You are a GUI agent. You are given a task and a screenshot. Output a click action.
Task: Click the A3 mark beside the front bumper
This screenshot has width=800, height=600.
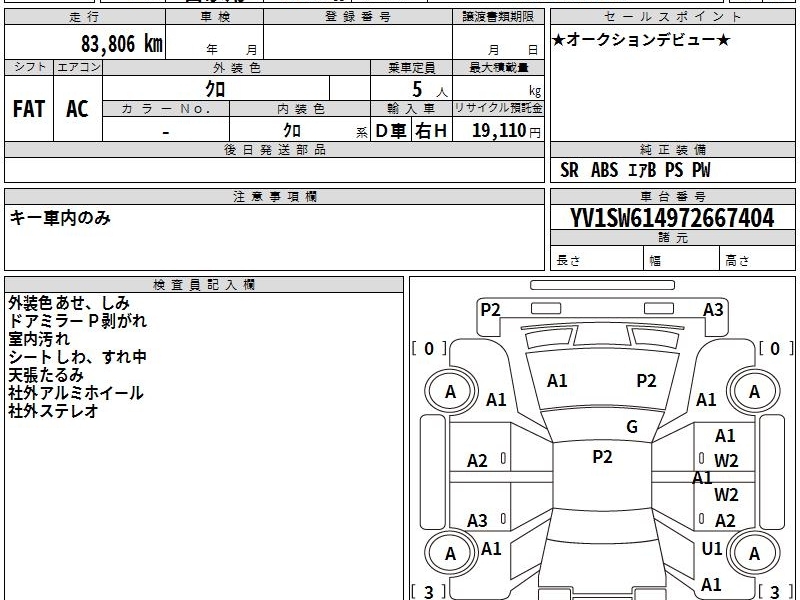coord(713,310)
